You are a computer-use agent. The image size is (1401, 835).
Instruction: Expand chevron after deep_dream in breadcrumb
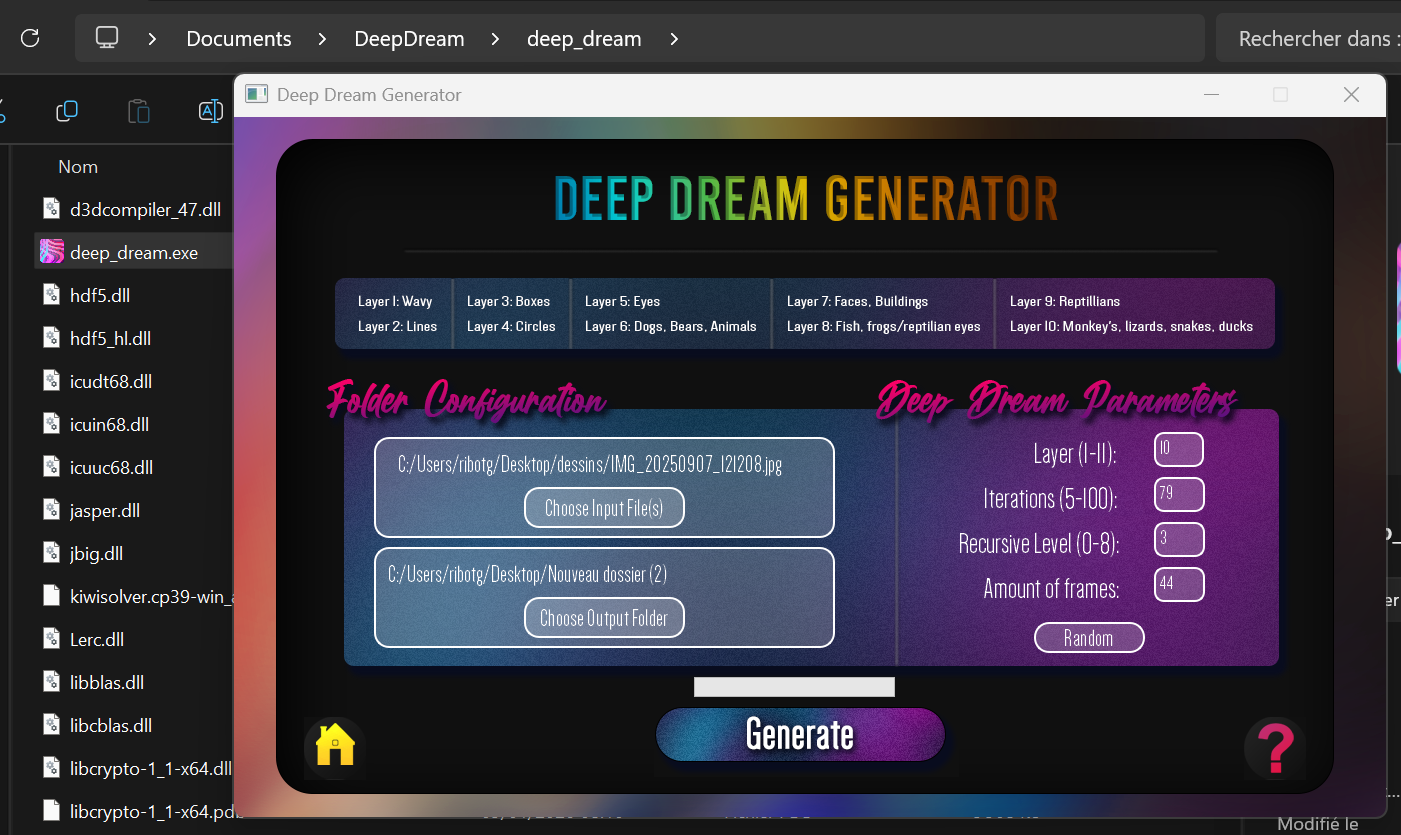(x=674, y=39)
